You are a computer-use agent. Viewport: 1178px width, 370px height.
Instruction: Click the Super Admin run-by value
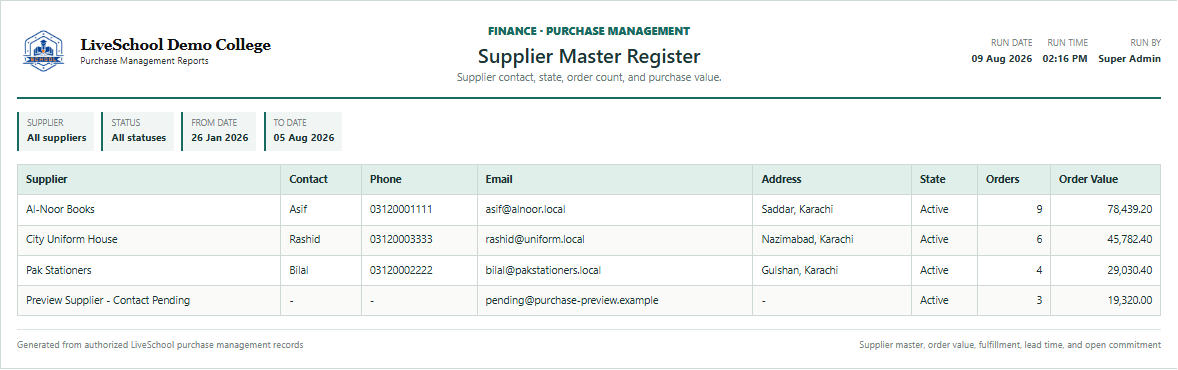1129,59
